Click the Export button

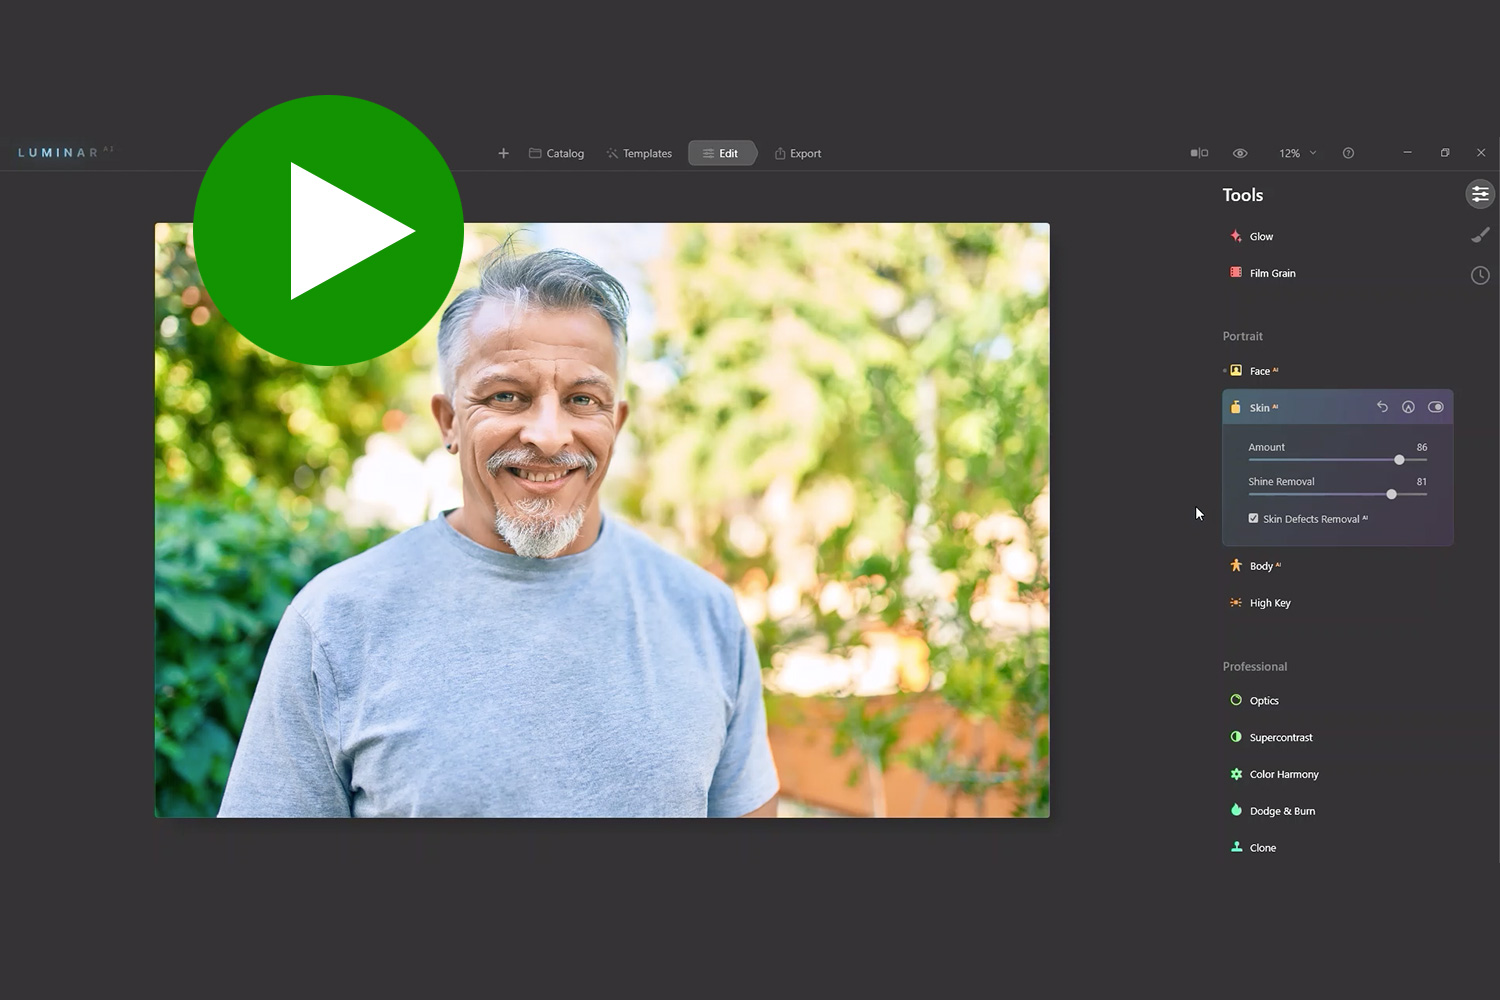[x=798, y=153]
